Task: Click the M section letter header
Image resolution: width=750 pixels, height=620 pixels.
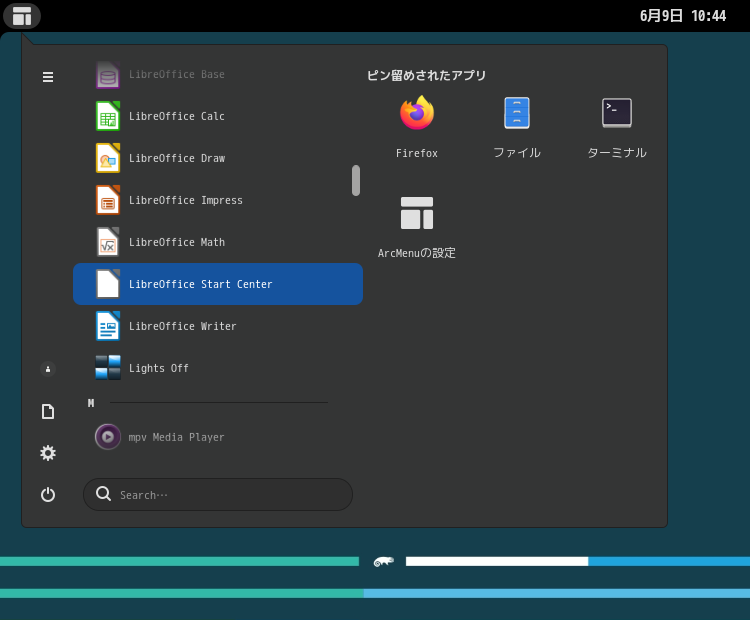Action: [91, 403]
